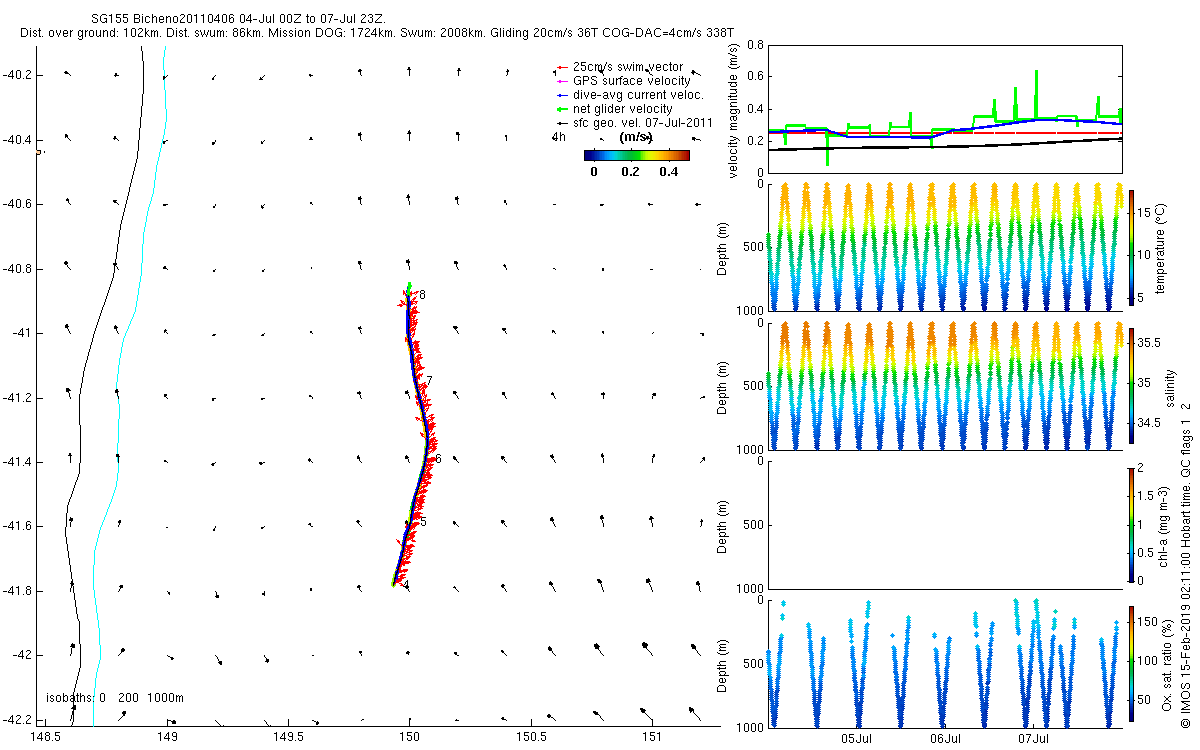
Task: Click waypoint label 4 at track start
Action: (x=405, y=585)
